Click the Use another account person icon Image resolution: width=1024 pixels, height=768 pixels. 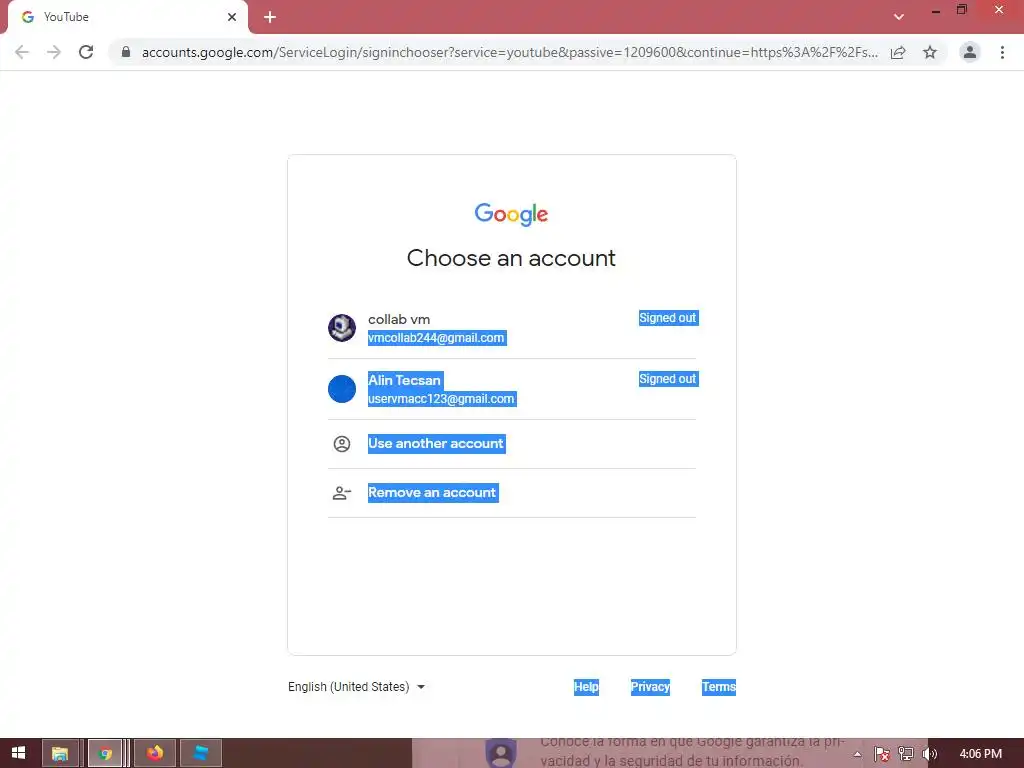pos(342,444)
